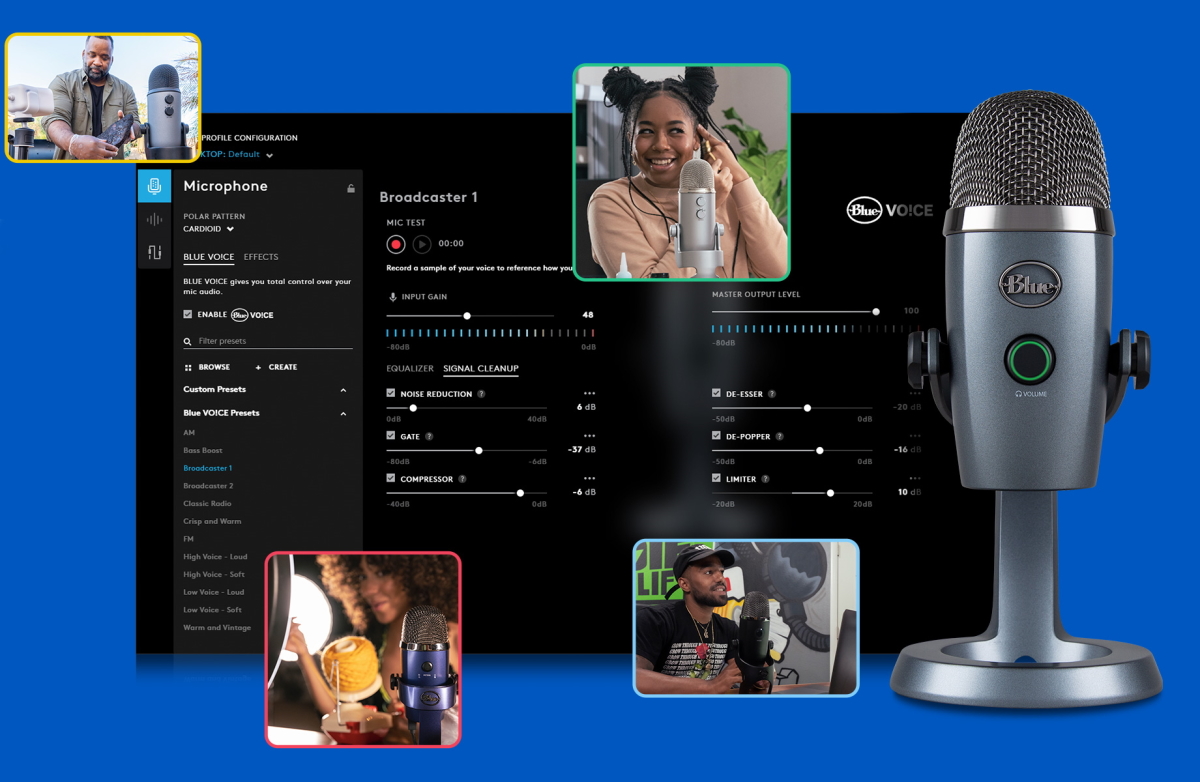Open help icon next to Gate
Screen dimensions: 1200x782
coord(429,437)
